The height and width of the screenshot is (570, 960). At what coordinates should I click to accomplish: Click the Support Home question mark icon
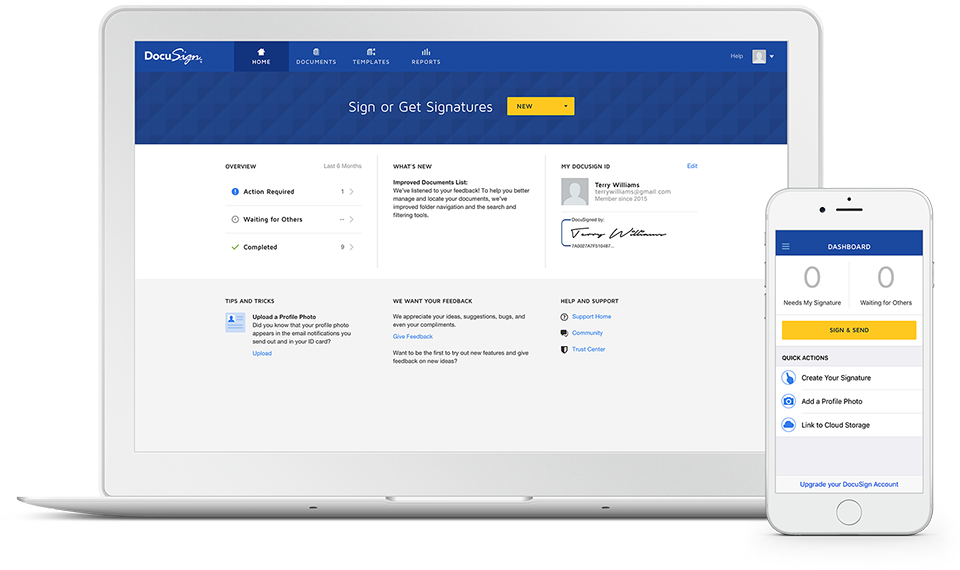[565, 317]
